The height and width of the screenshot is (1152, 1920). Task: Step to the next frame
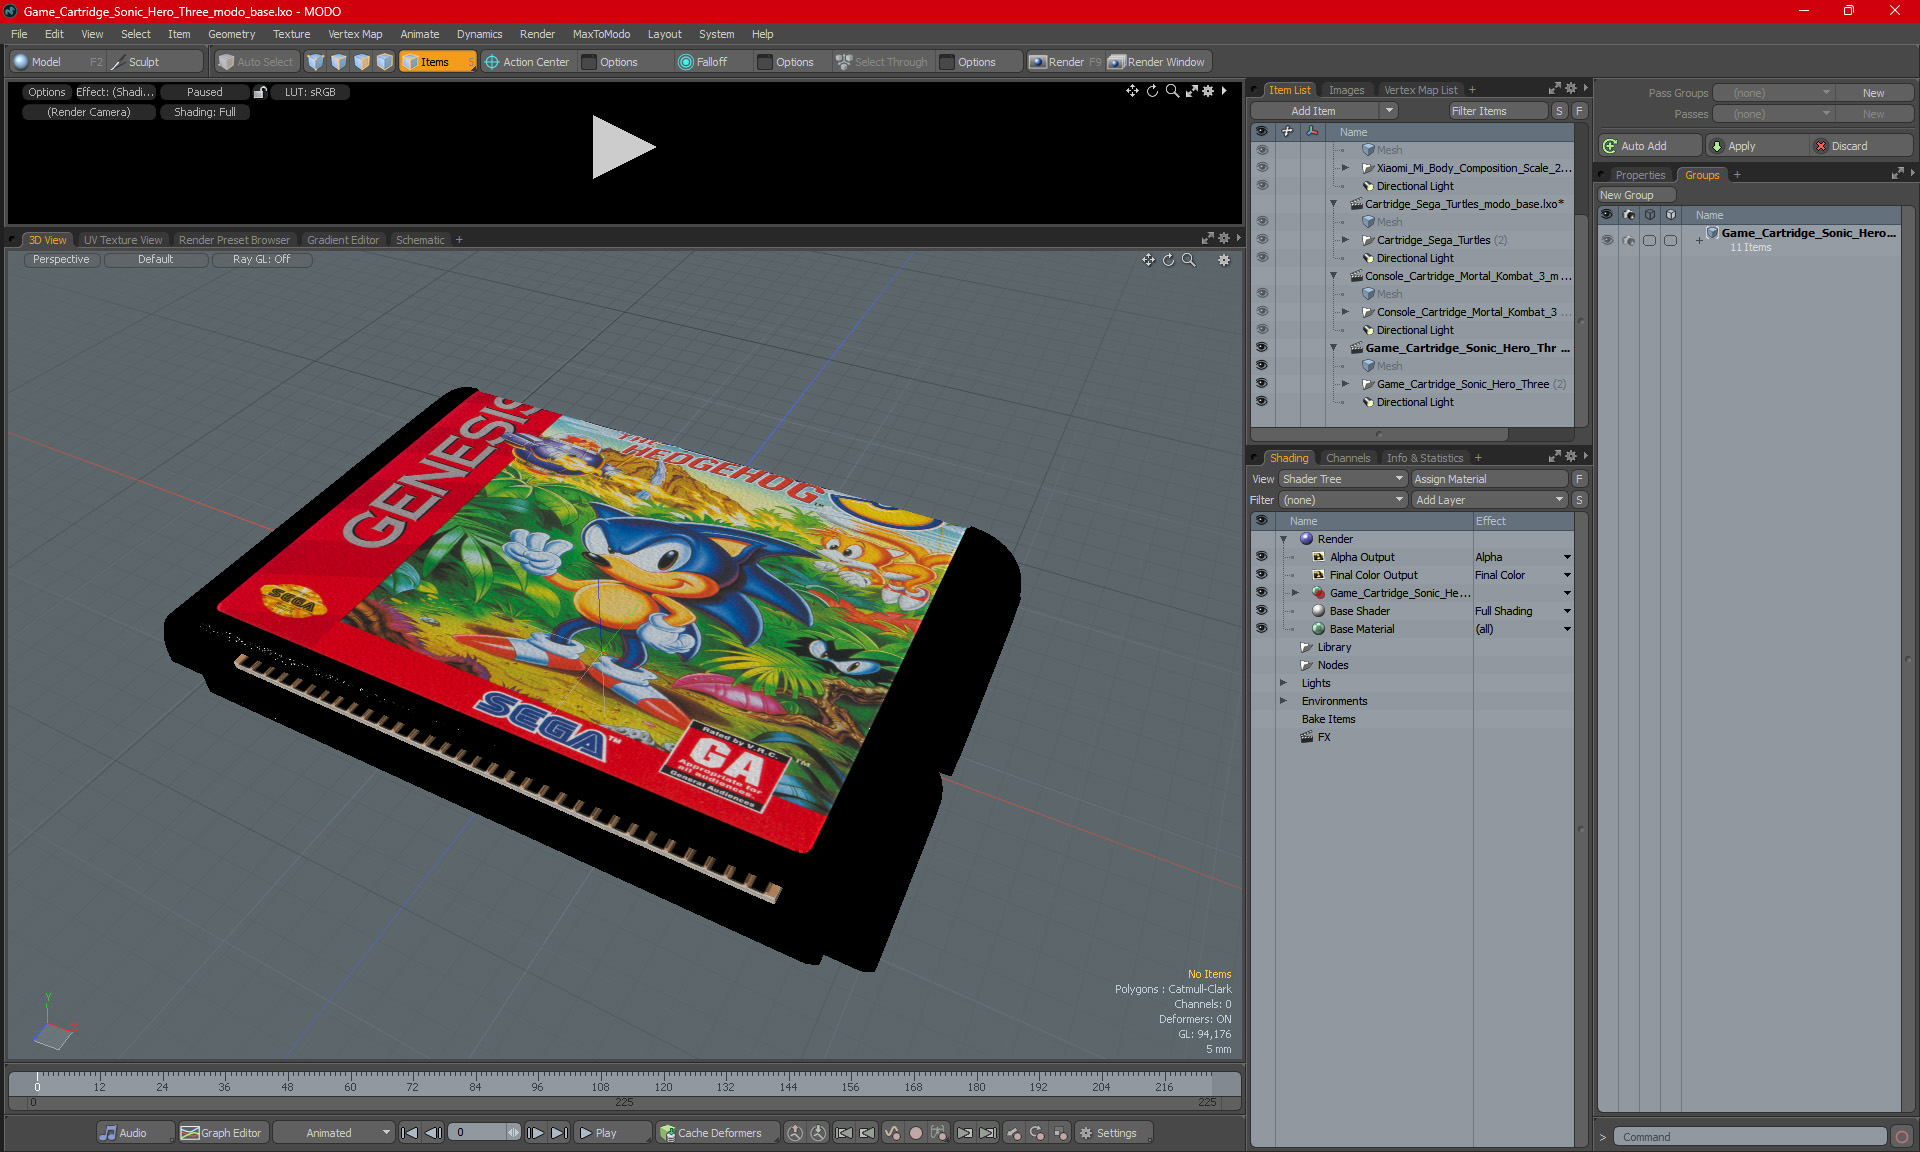[536, 1133]
